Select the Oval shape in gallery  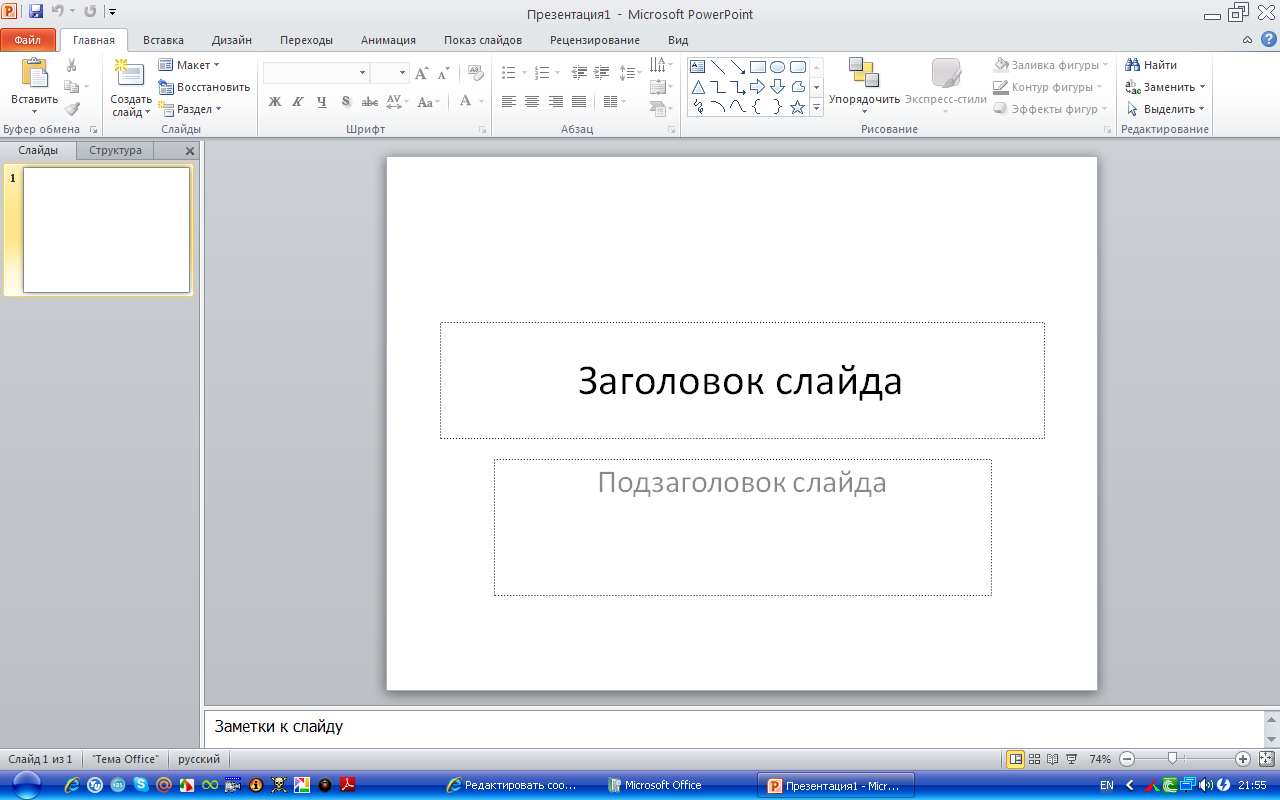click(778, 67)
